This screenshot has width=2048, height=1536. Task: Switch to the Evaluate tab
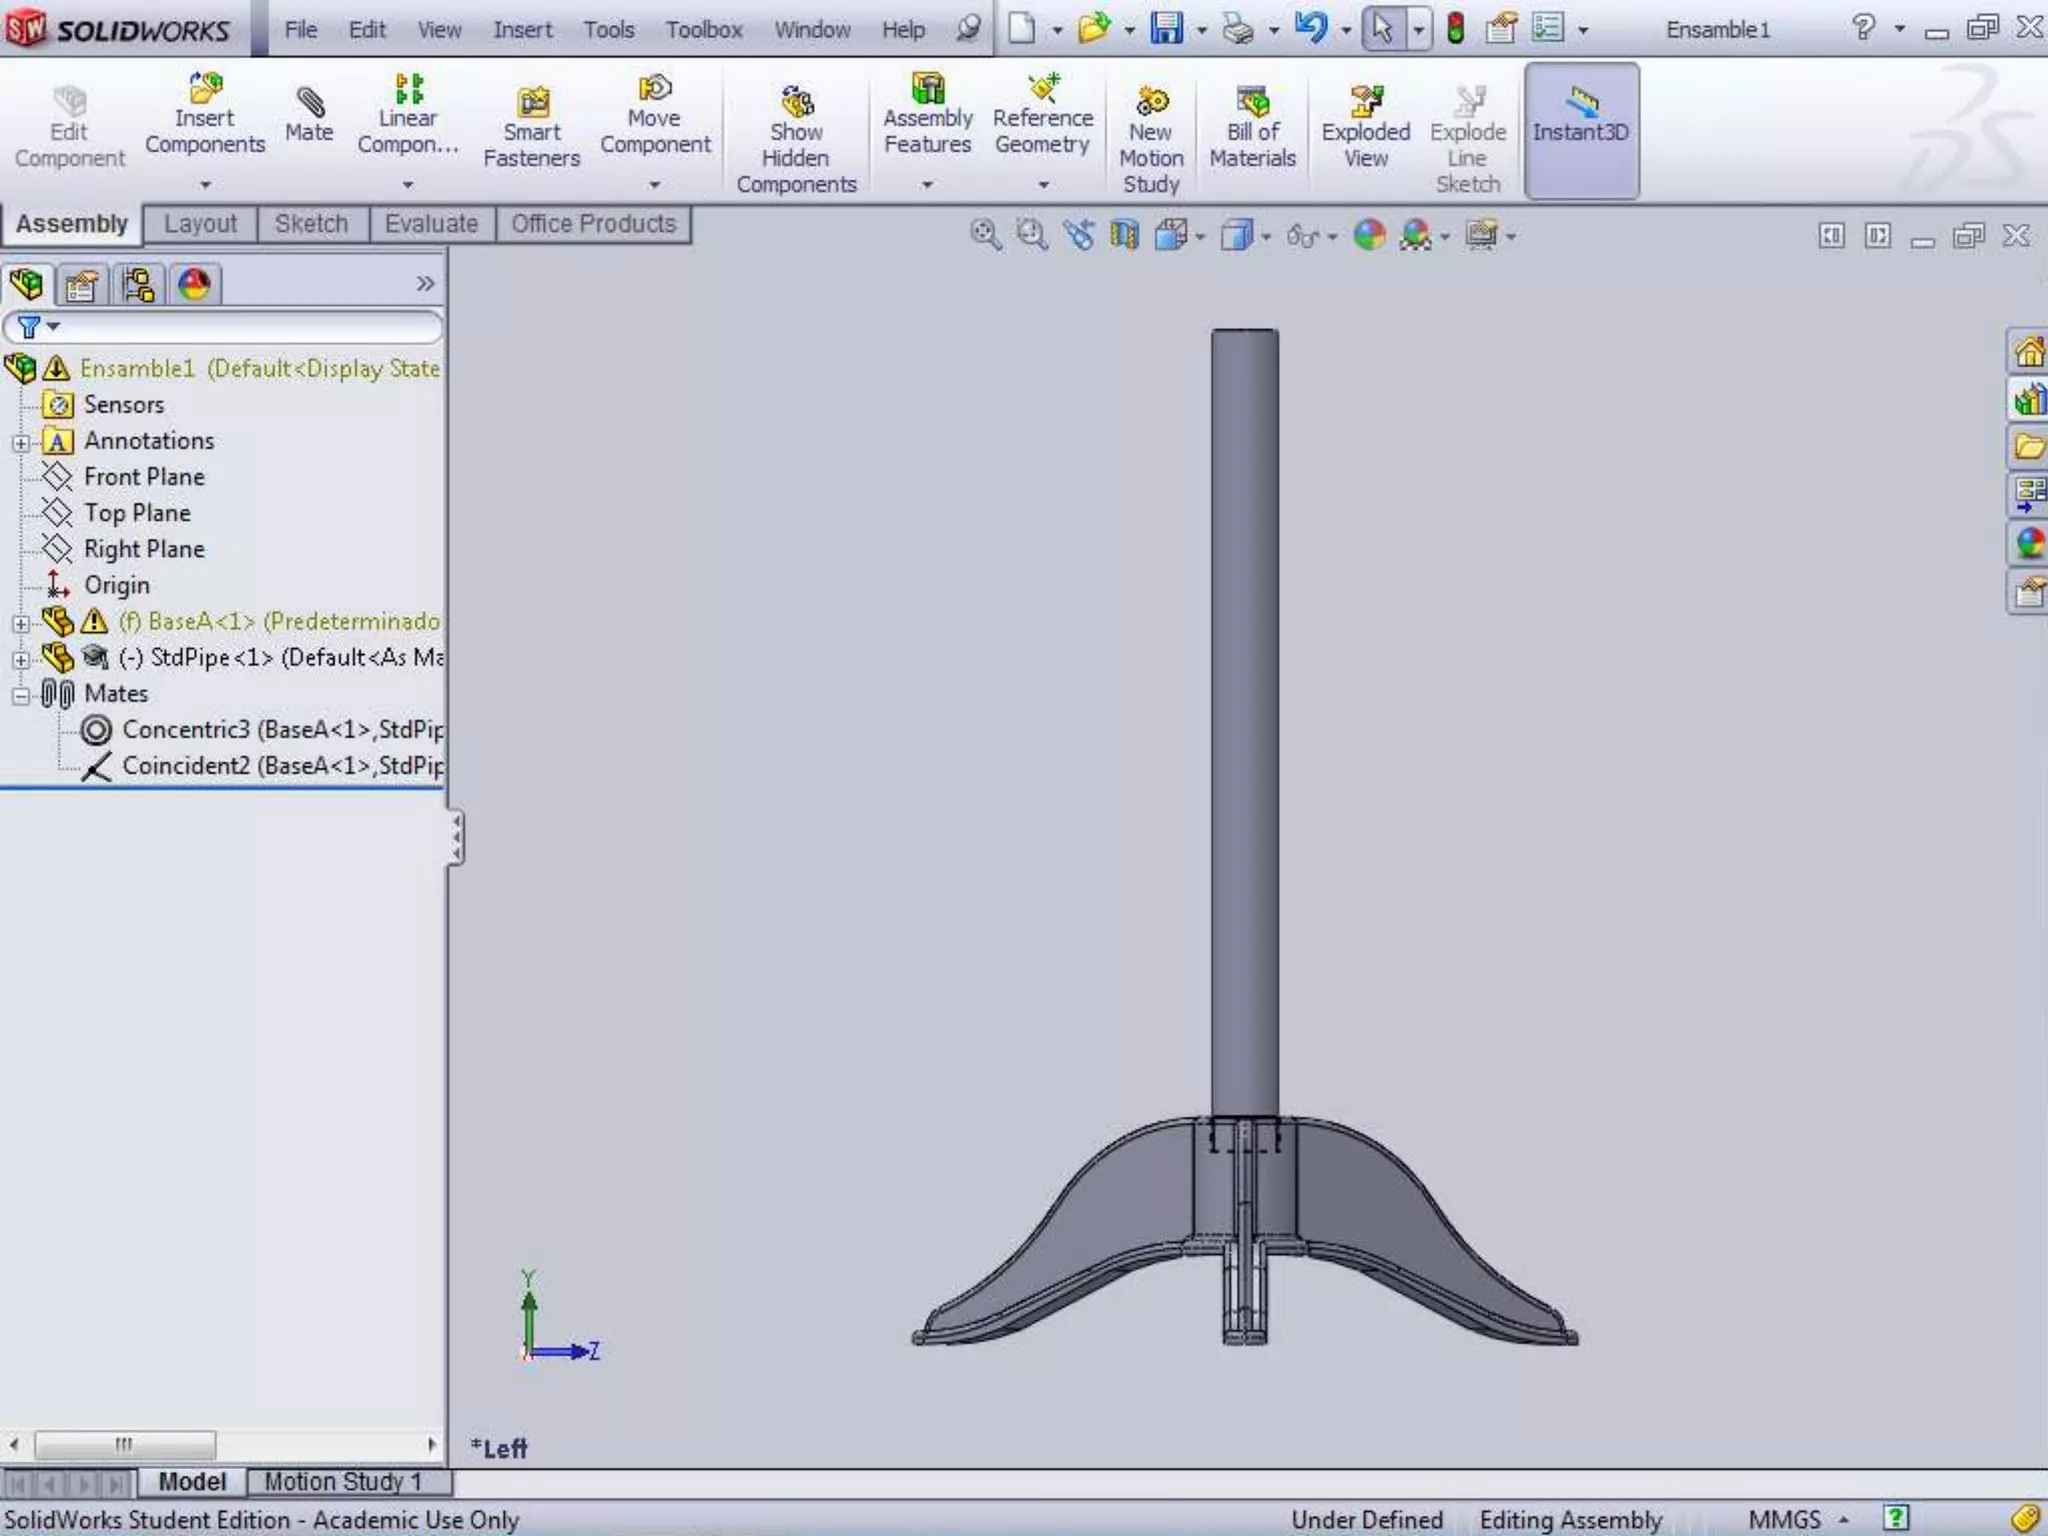coord(431,224)
